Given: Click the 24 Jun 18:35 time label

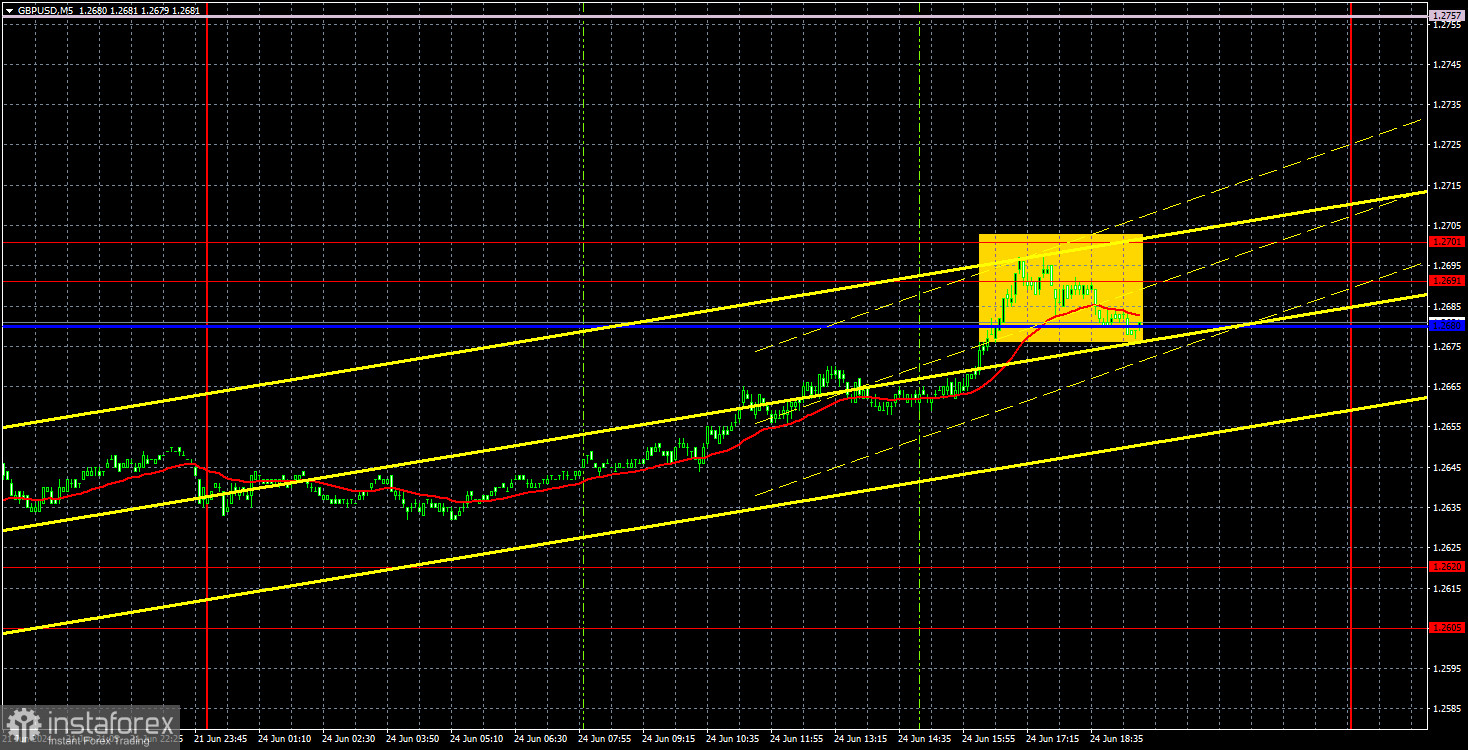Looking at the screenshot, I should click(1119, 739).
